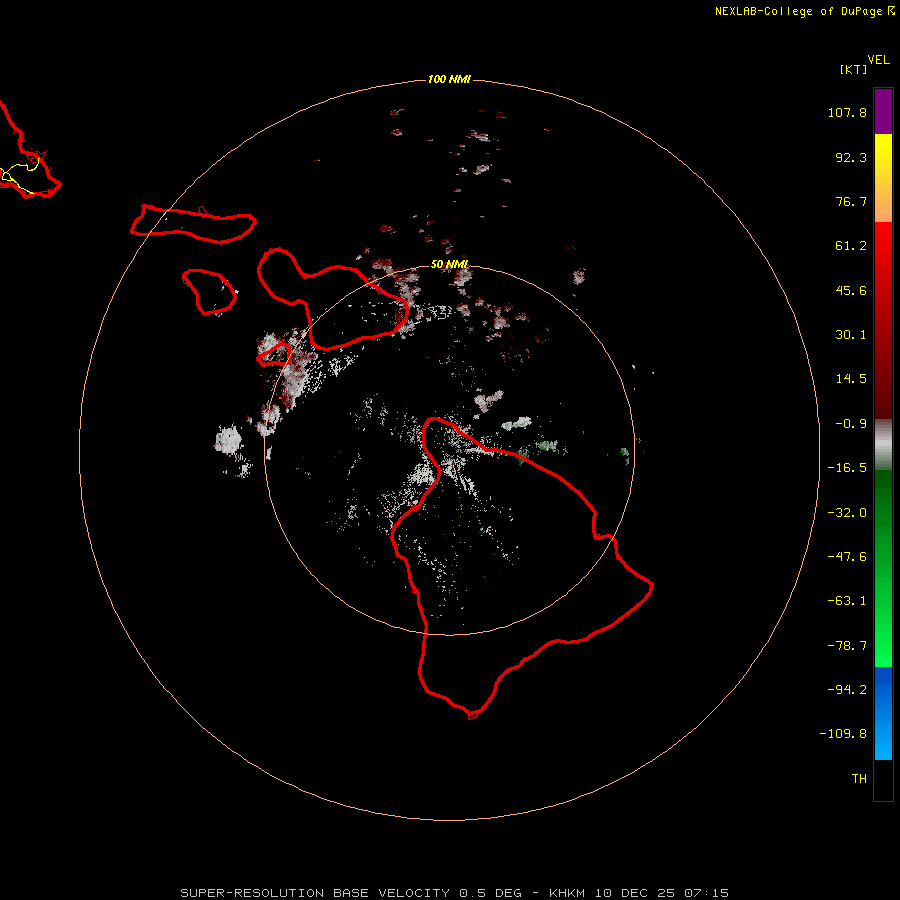Click the VEL legend title
900x900 pixels.
coord(878,60)
